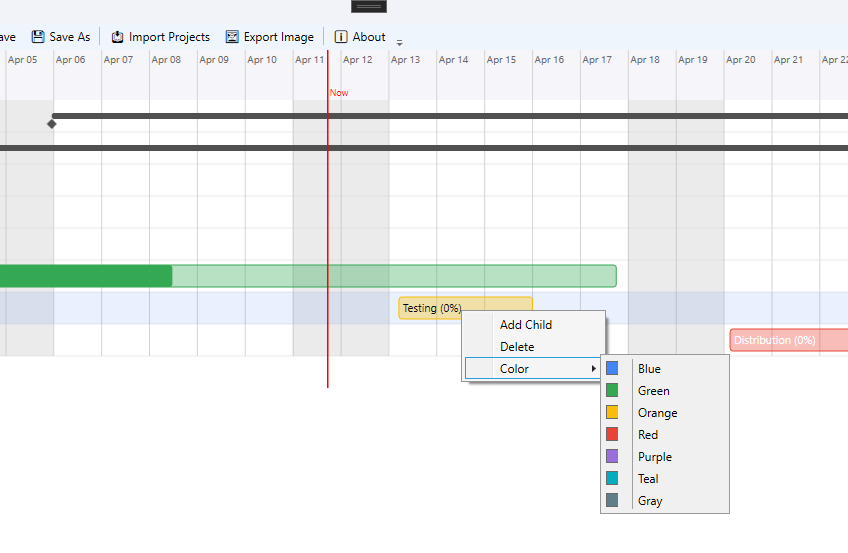This screenshot has width=848, height=553.
Task: Click the Apr 17 date header
Action: click(597, 59)
